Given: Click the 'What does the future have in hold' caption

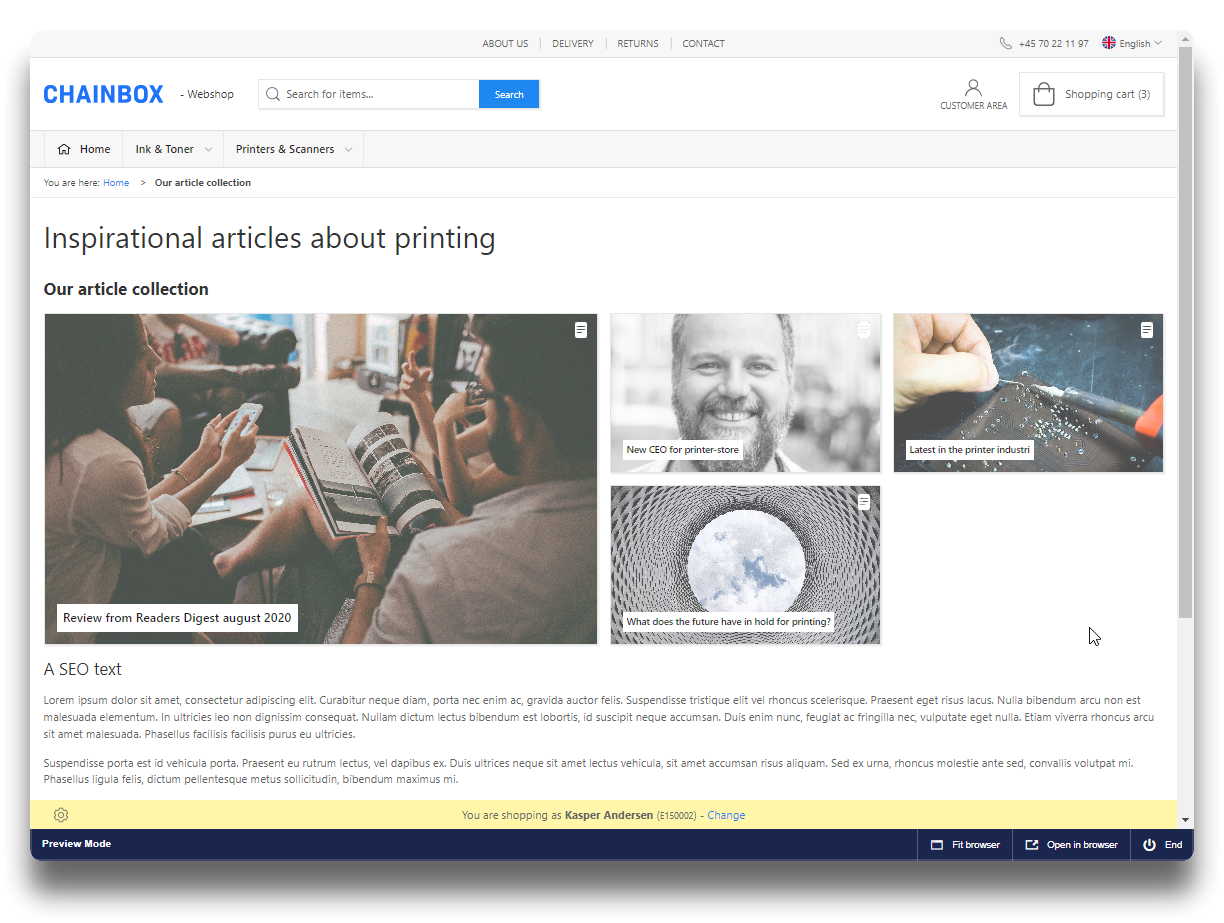Looking at the screenshot, I should click(728, 622).
